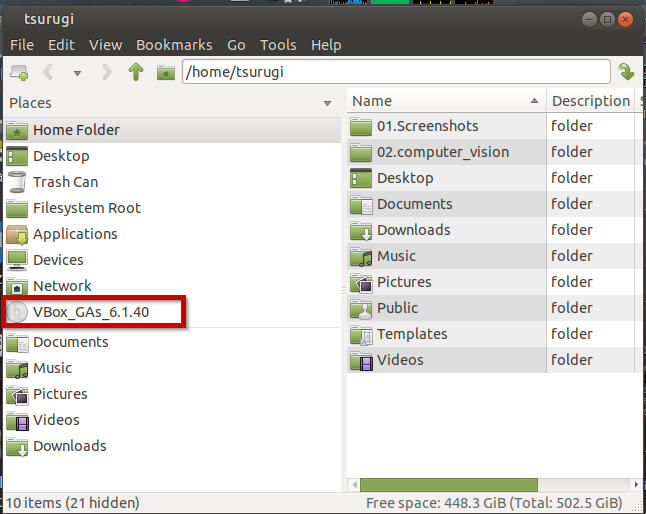
Task: Open the Places side pane dropdown
Action: [328, 103]
